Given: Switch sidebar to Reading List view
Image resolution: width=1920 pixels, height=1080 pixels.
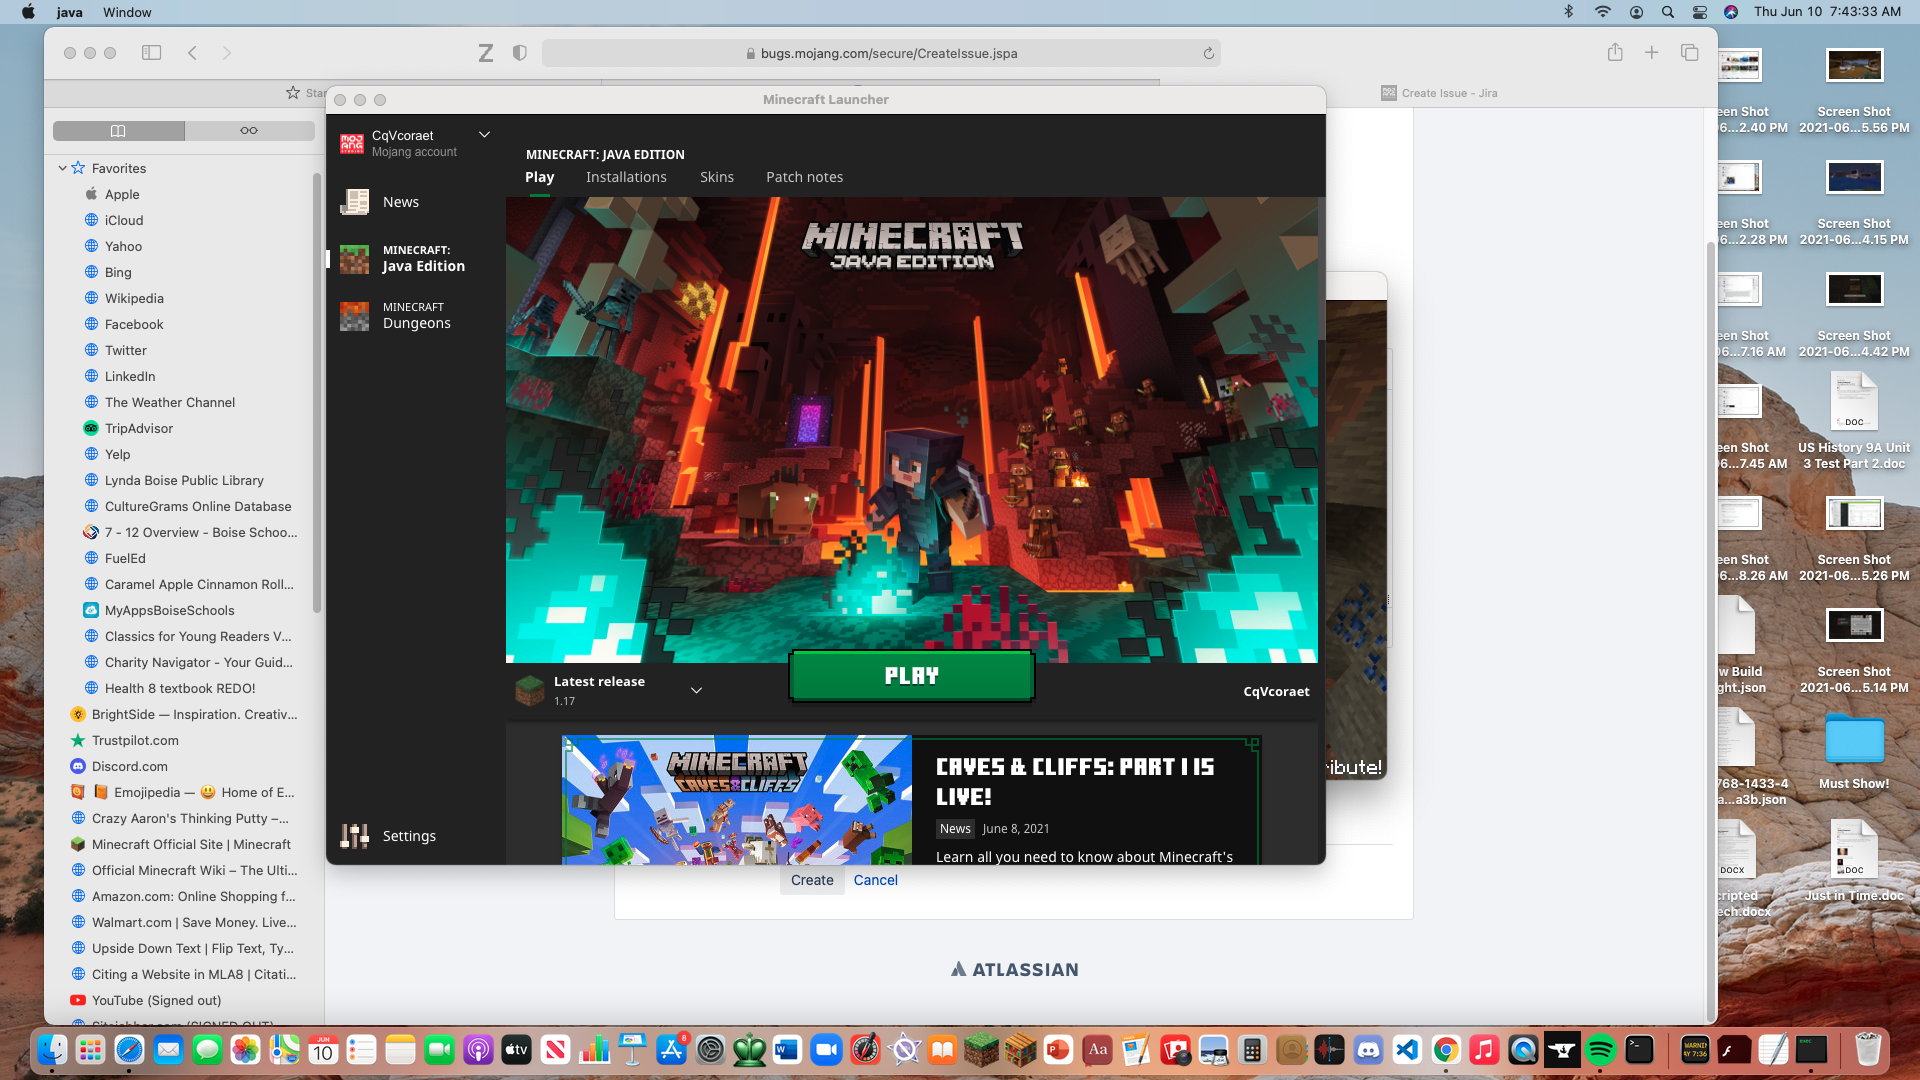Looking at the screenshot, I should click(249, 131).
